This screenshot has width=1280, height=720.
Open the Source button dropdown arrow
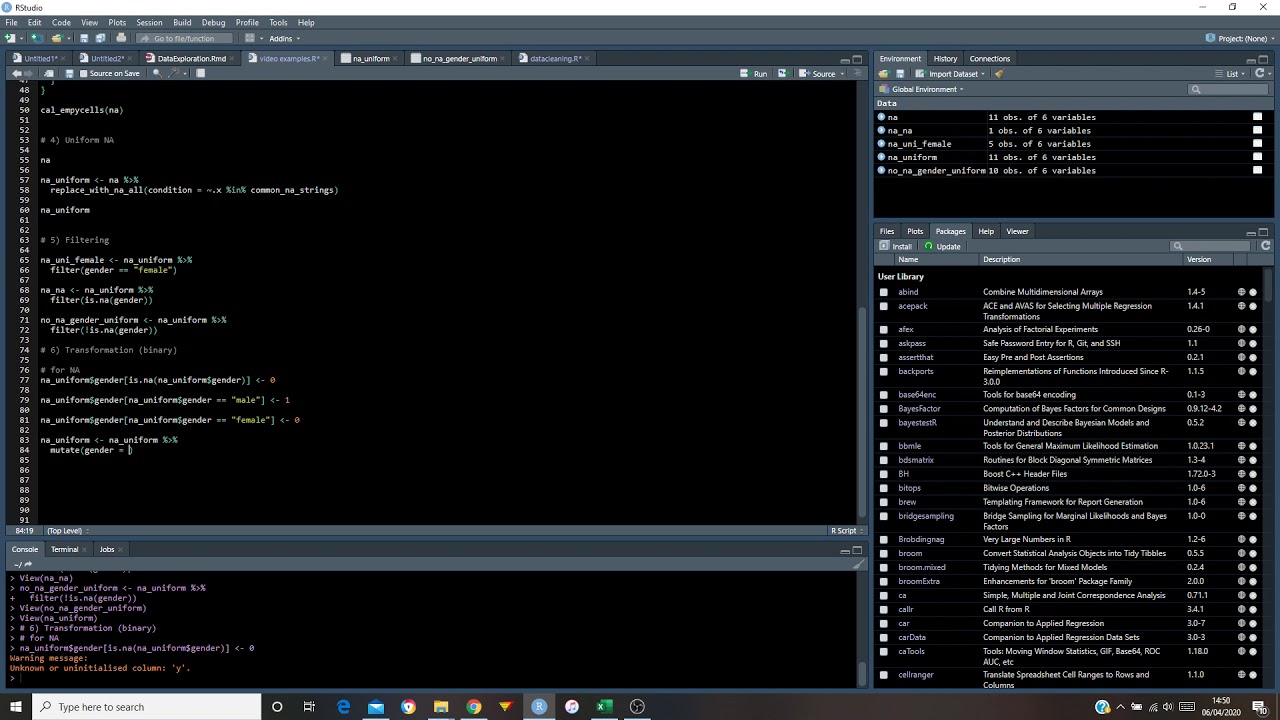[x=844, y=74]
